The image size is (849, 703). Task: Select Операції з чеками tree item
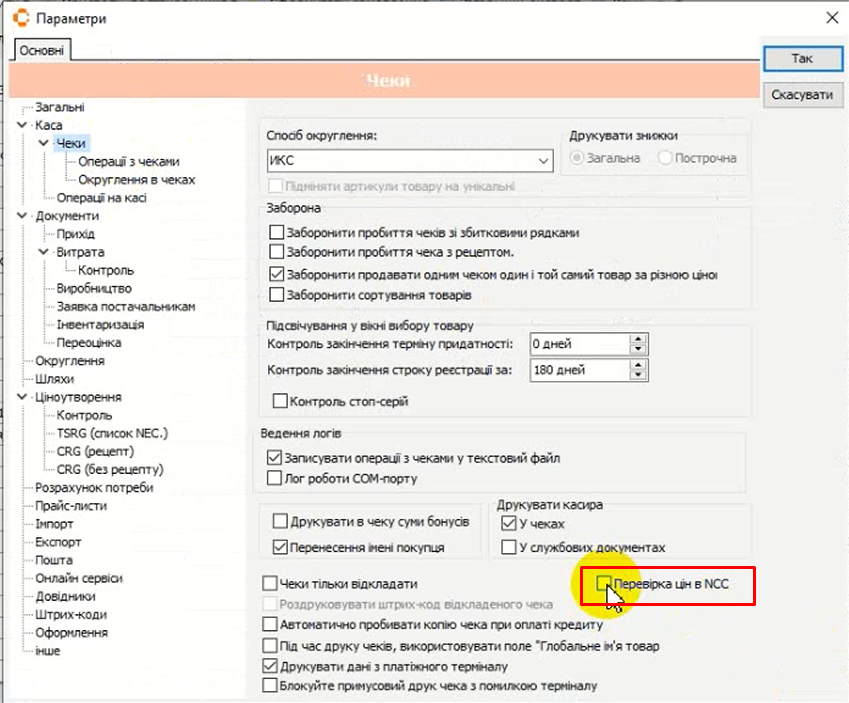click(x=129, y=161)
